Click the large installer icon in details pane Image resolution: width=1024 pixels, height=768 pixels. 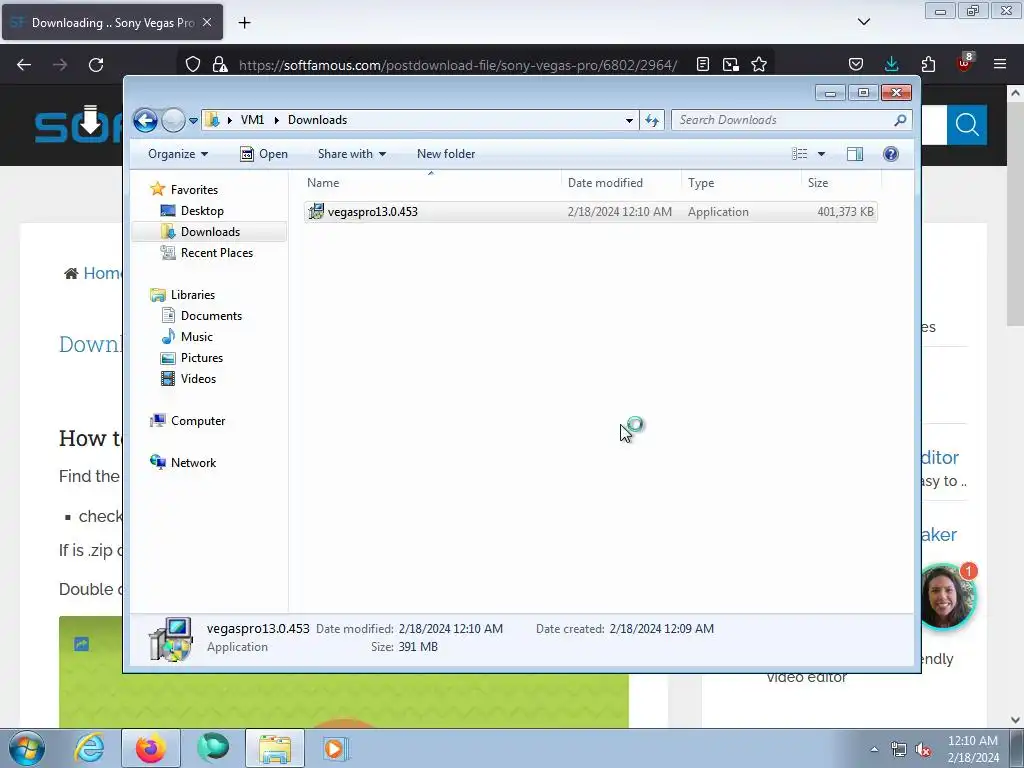171,639
